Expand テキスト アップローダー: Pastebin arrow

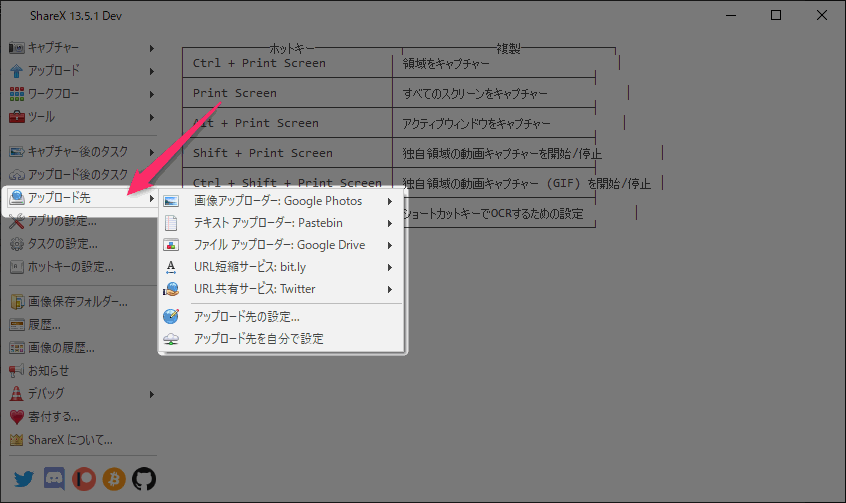(x=390, y=223)
